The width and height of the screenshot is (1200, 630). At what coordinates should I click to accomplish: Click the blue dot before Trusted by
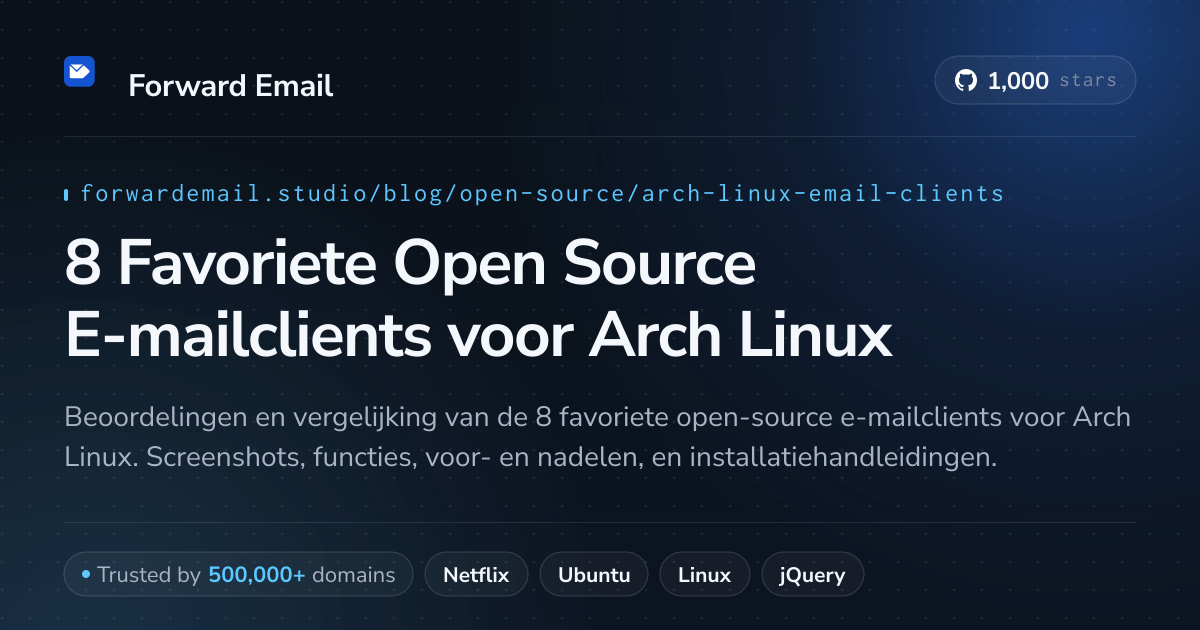tap(86, 575)
